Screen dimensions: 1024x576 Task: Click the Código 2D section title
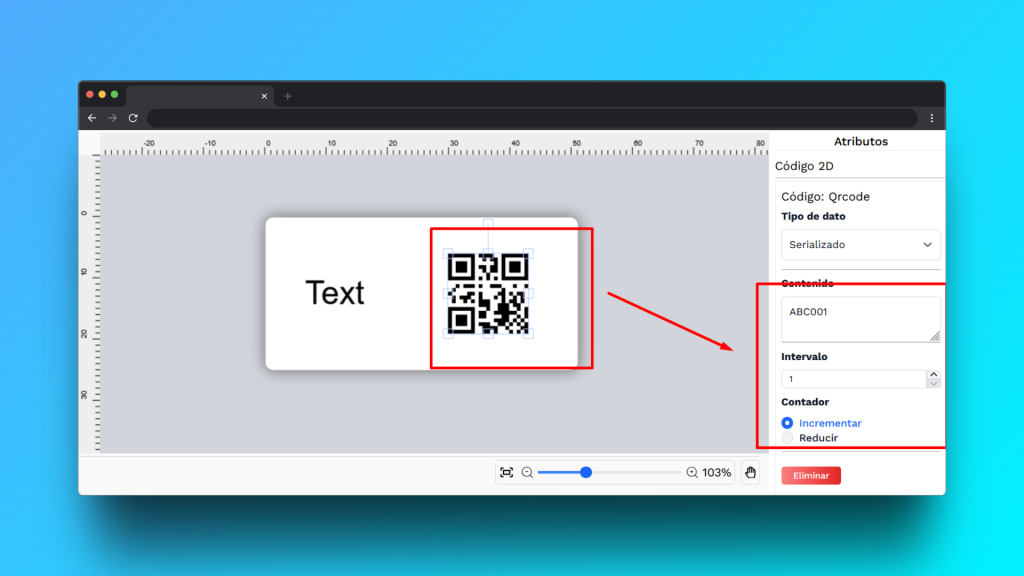tap(804, 166)
